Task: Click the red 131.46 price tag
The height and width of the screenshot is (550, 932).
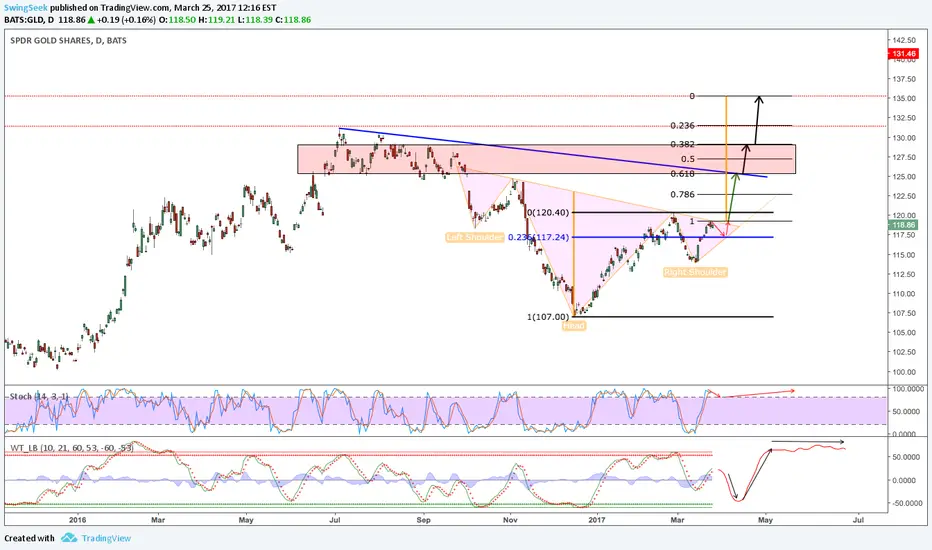Action: coord(903,54)
